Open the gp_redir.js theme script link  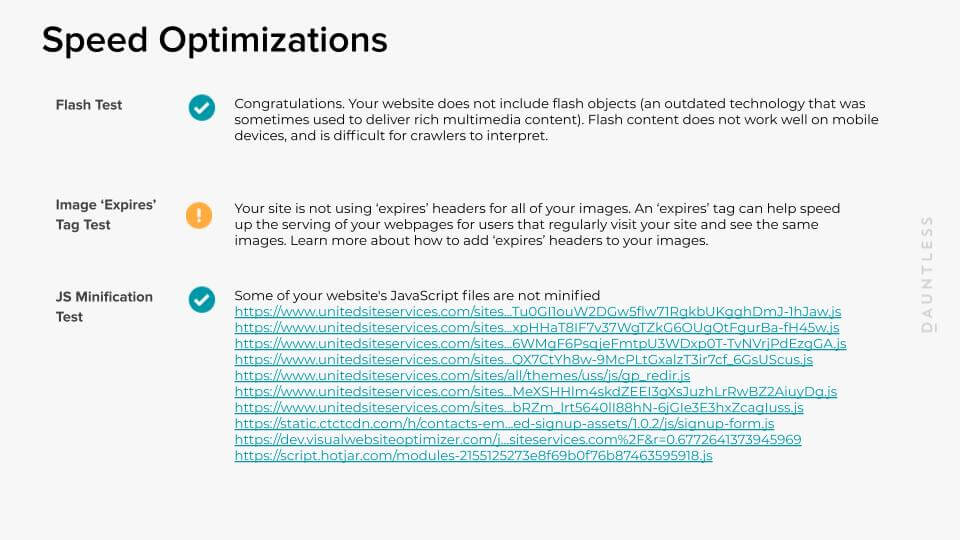[462, 376]
